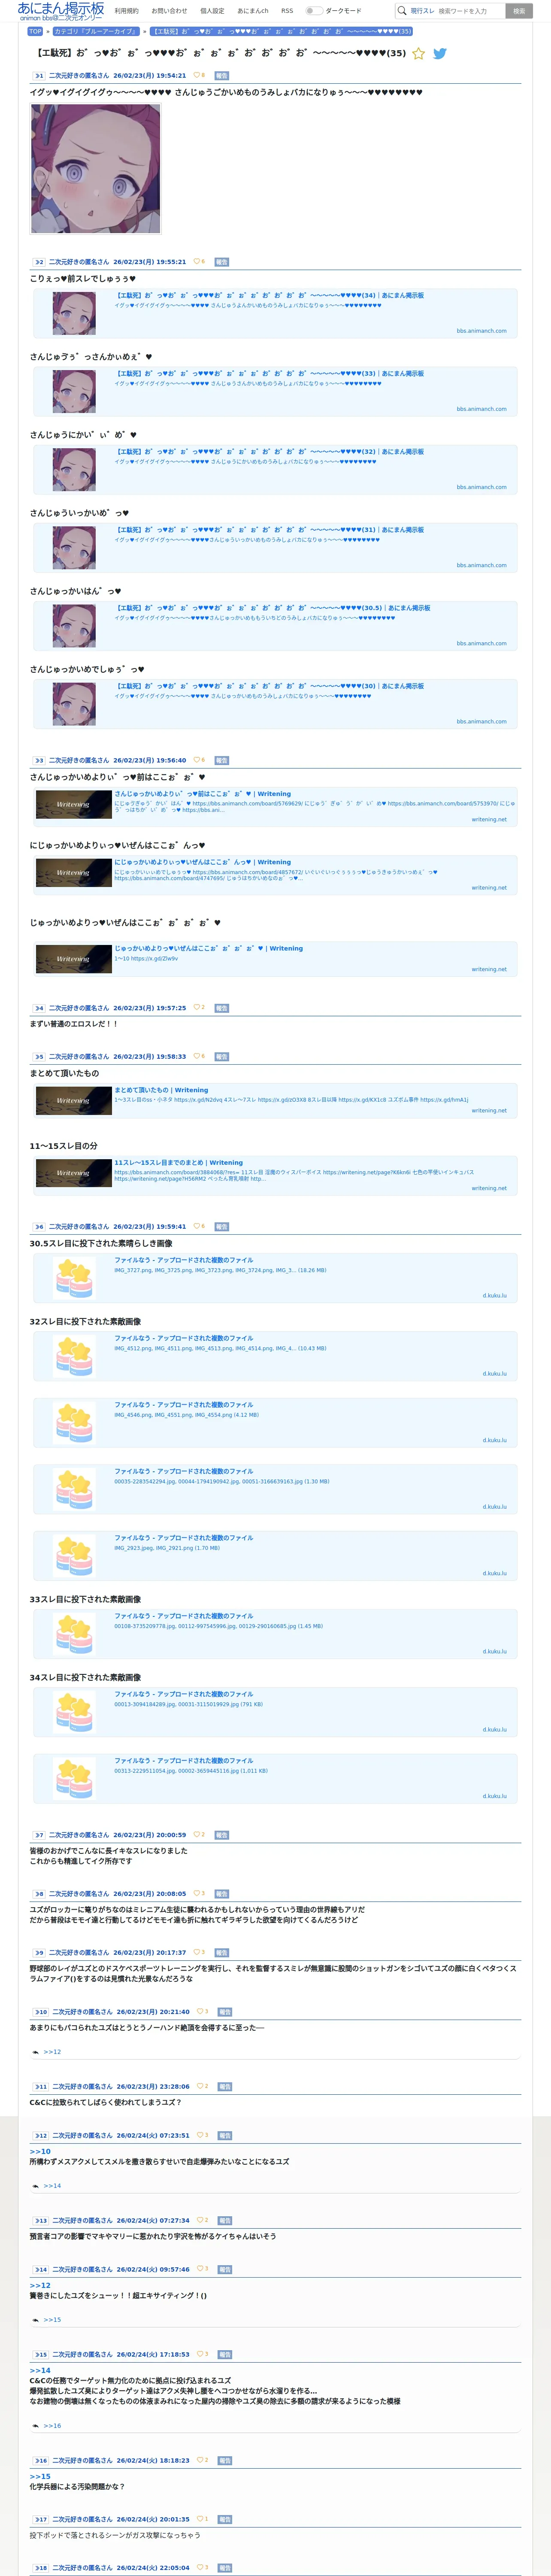This screenshot has width=551, height=2576.
Task: Click the thread title breadcrumb ending (35)
Action: [281, 31]
